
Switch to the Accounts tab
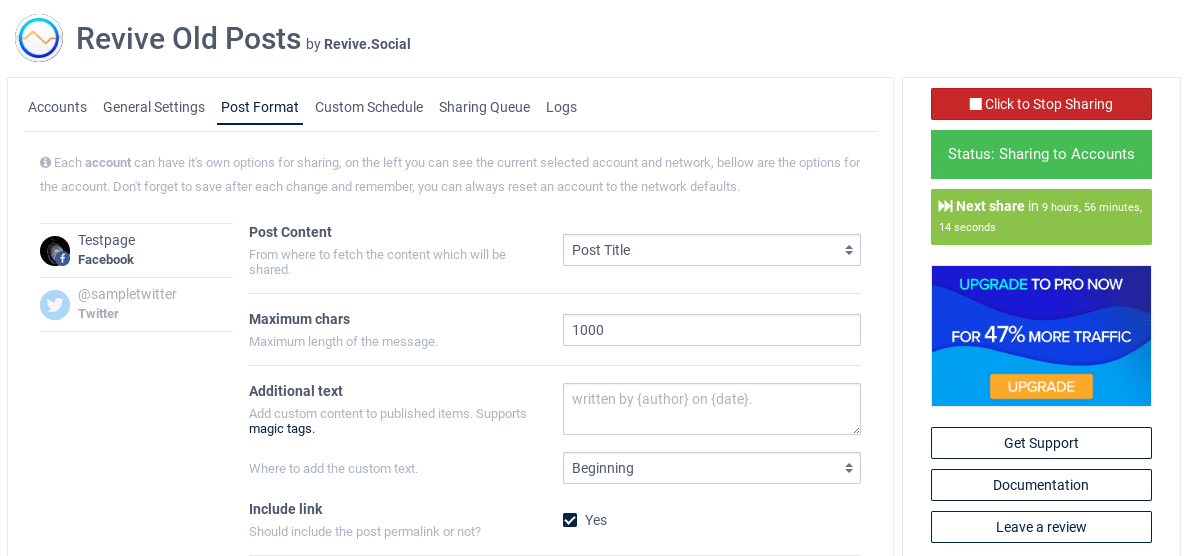57,107
